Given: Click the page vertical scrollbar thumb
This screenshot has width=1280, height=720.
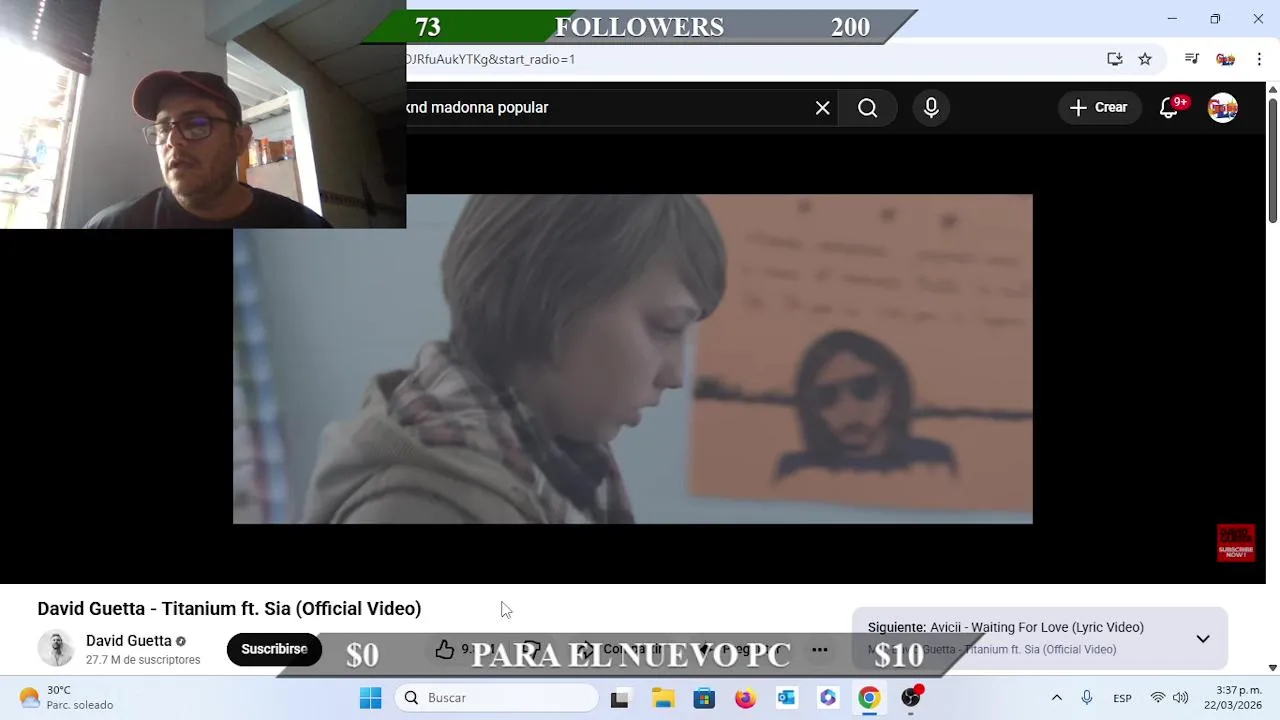Looking at the screenshot, I should (x=1272, y=160).
